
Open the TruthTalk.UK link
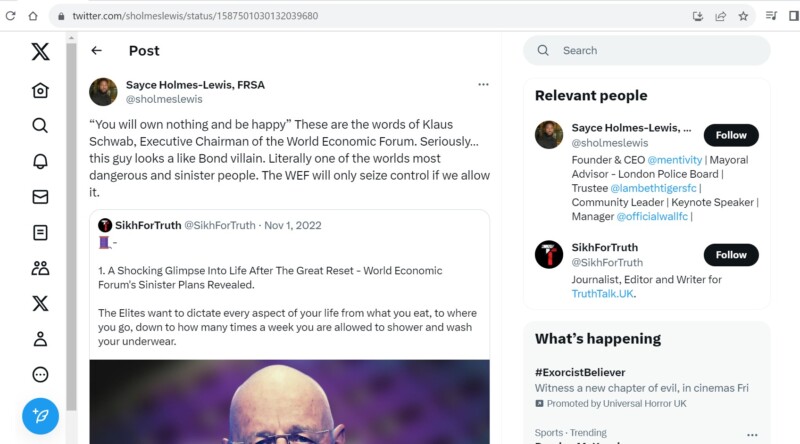[603, 294]
